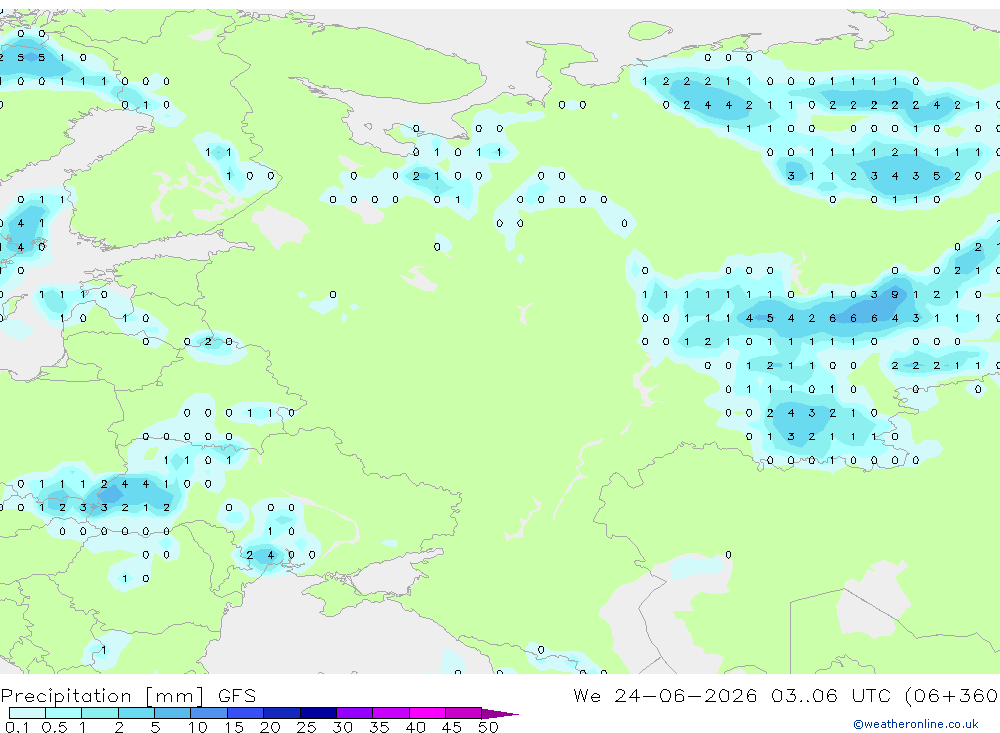
Task: Pick the magenta swatch for 40–45 mm
Action: click(427, 713)
